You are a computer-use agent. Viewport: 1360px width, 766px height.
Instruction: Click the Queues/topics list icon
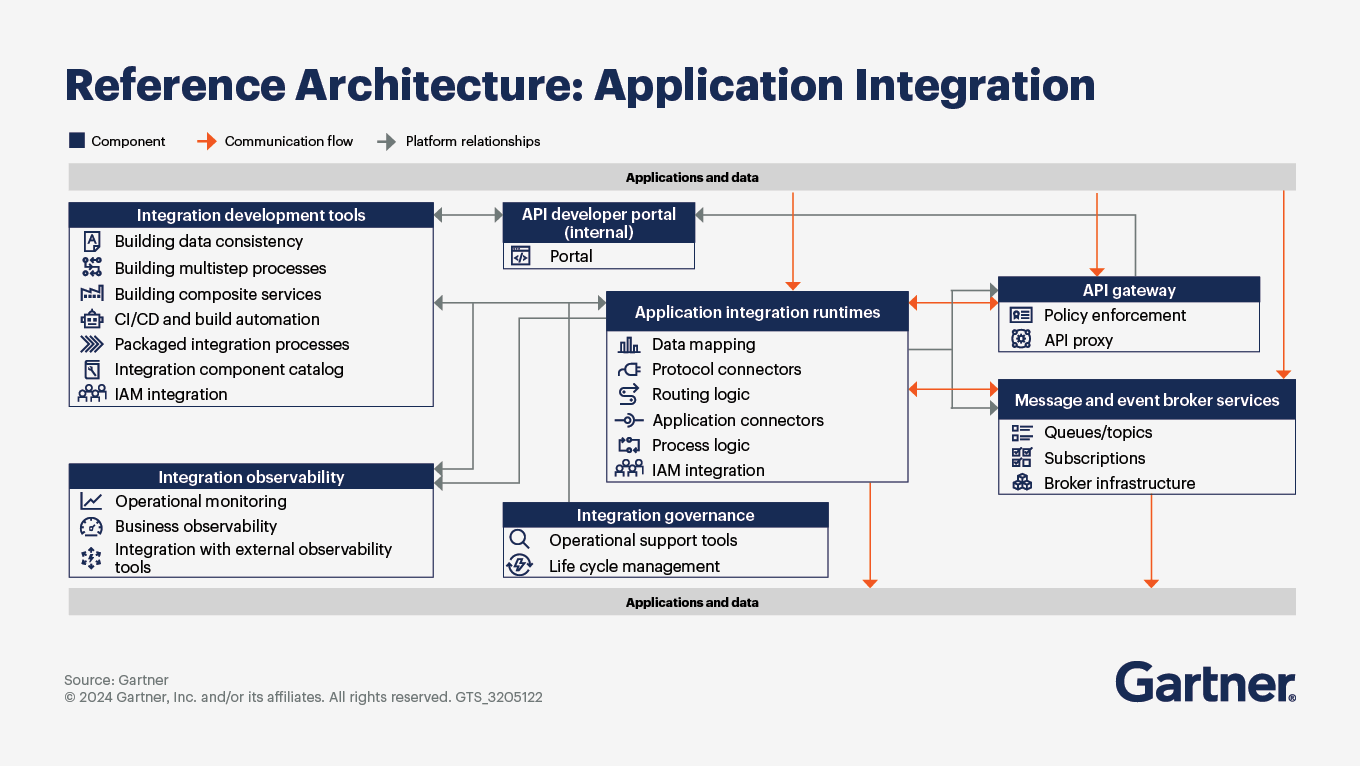[1022, 433]
